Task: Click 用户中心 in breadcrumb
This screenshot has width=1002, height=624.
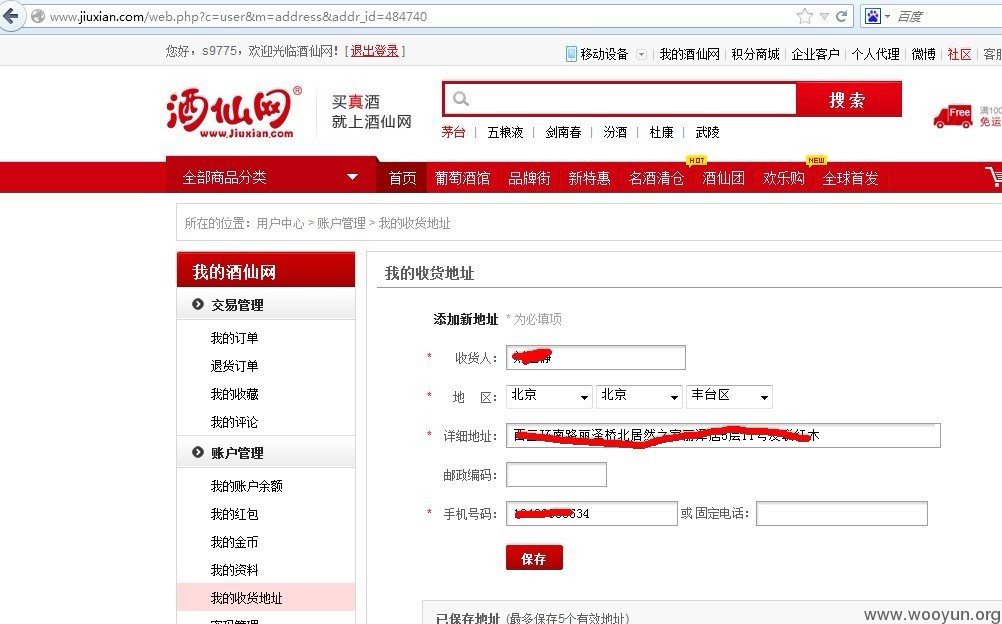Action: (x=281, y=223)
